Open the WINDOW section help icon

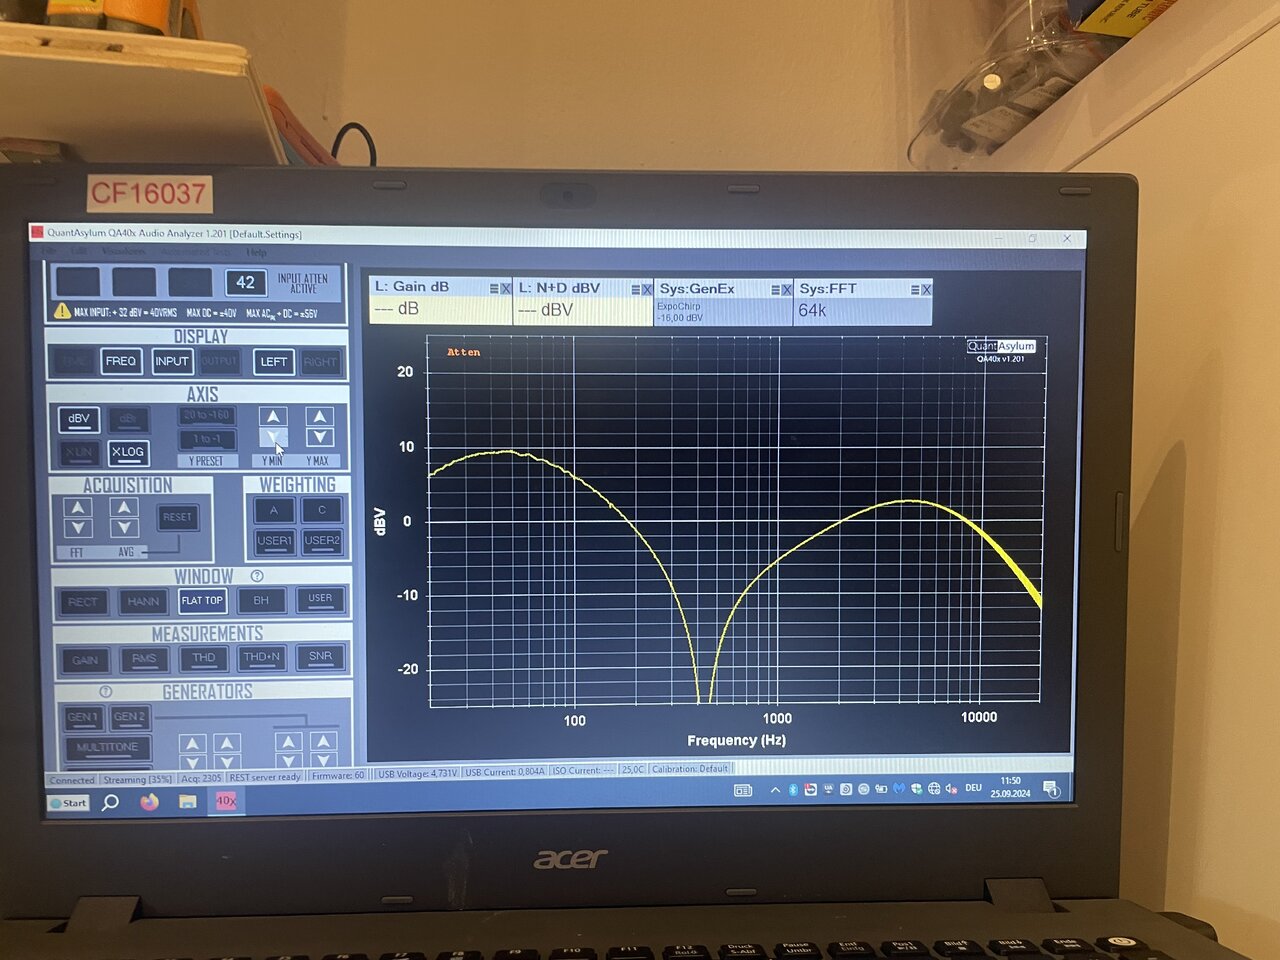(x=257, y=576)
